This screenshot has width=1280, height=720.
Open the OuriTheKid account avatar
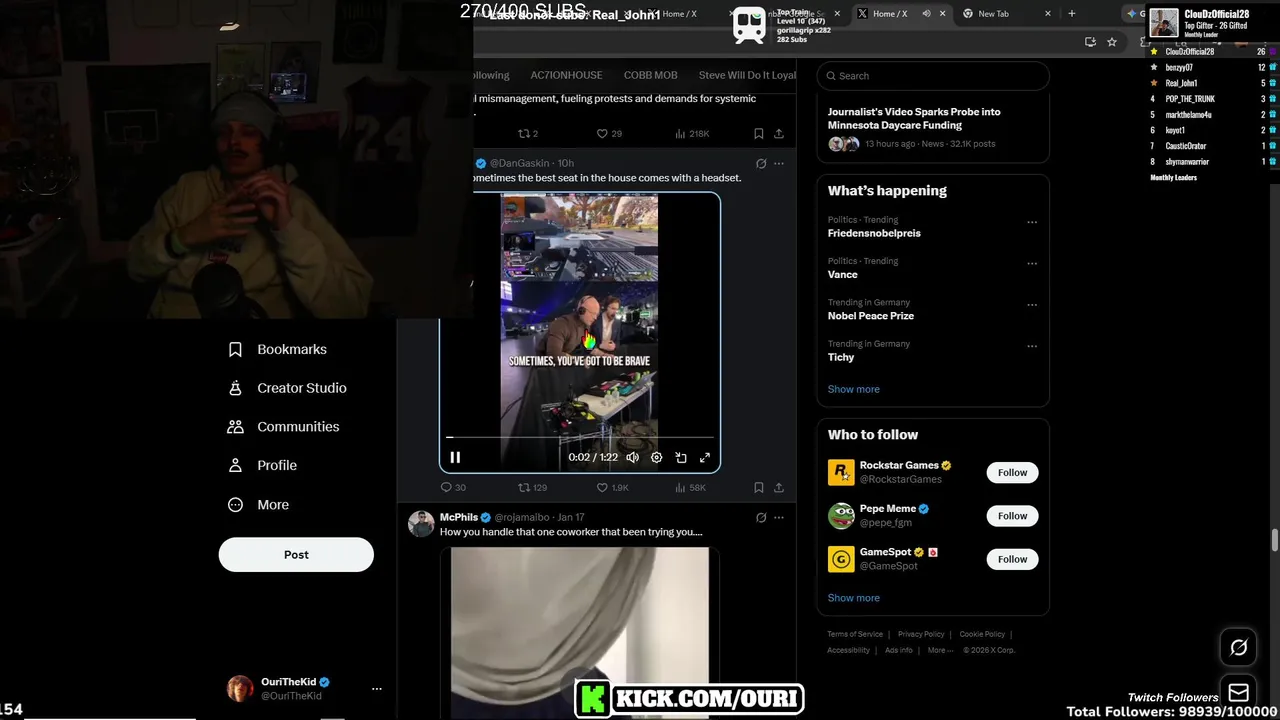(240, 689)
